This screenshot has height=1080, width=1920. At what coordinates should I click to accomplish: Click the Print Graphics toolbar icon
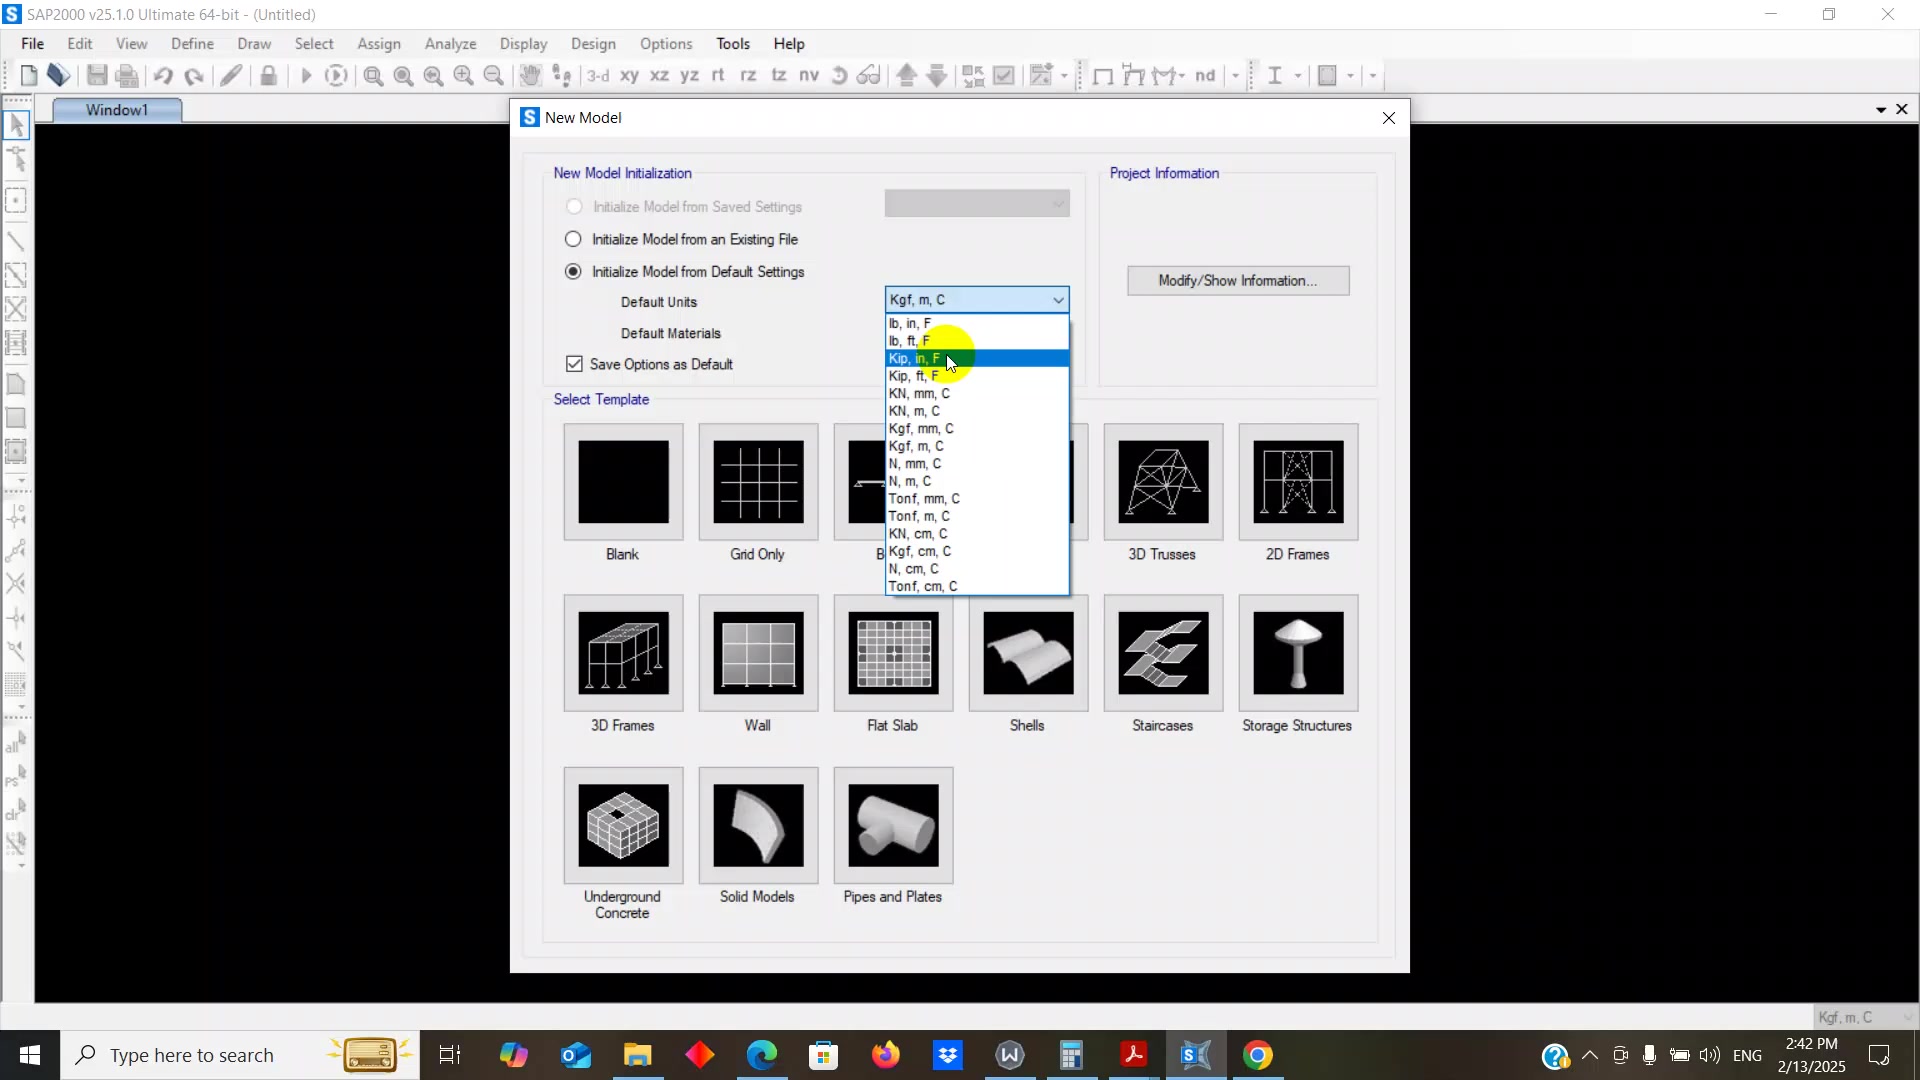click(127, 75)
